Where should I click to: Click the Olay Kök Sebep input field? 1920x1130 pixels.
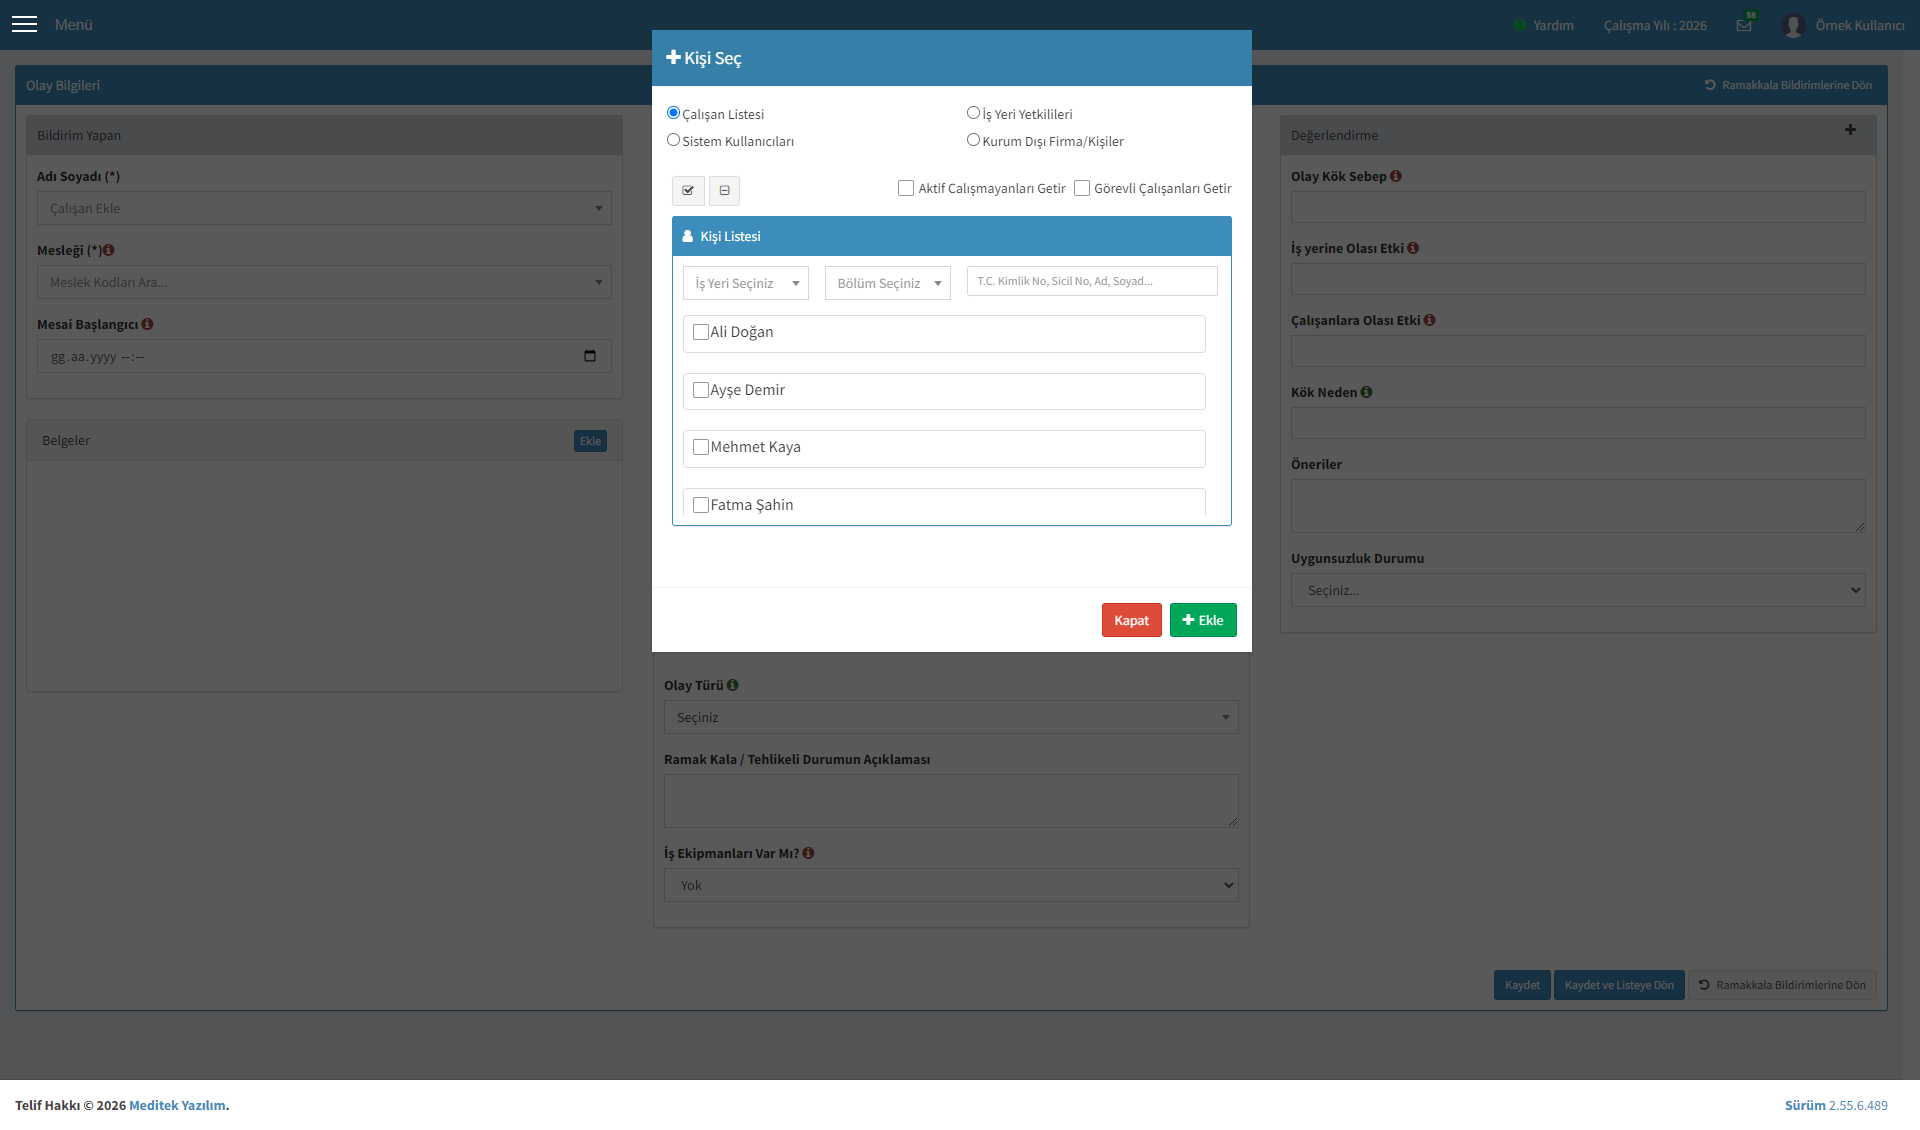coord(1578,207)
